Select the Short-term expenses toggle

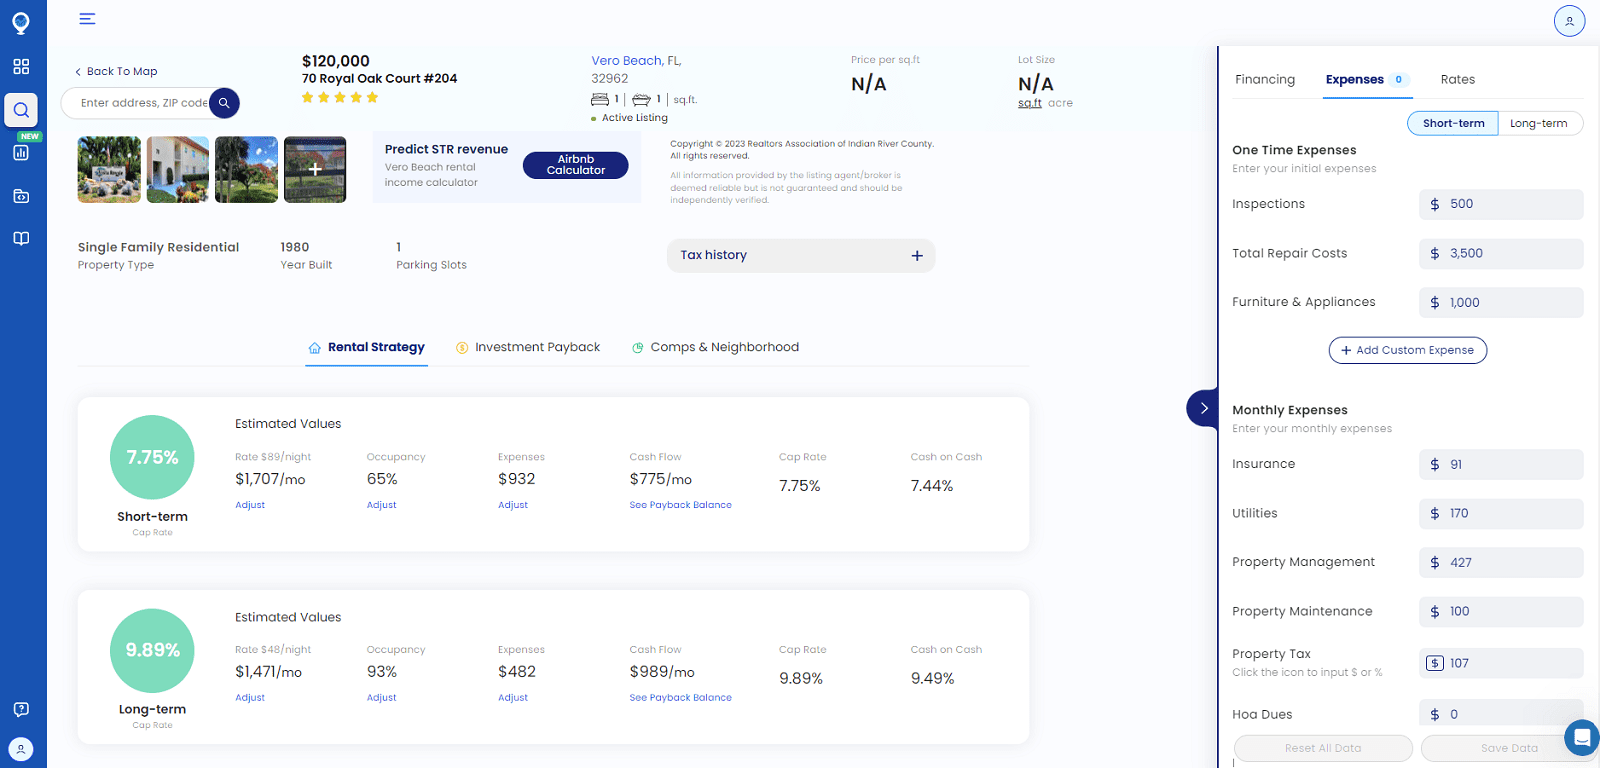1453,123
